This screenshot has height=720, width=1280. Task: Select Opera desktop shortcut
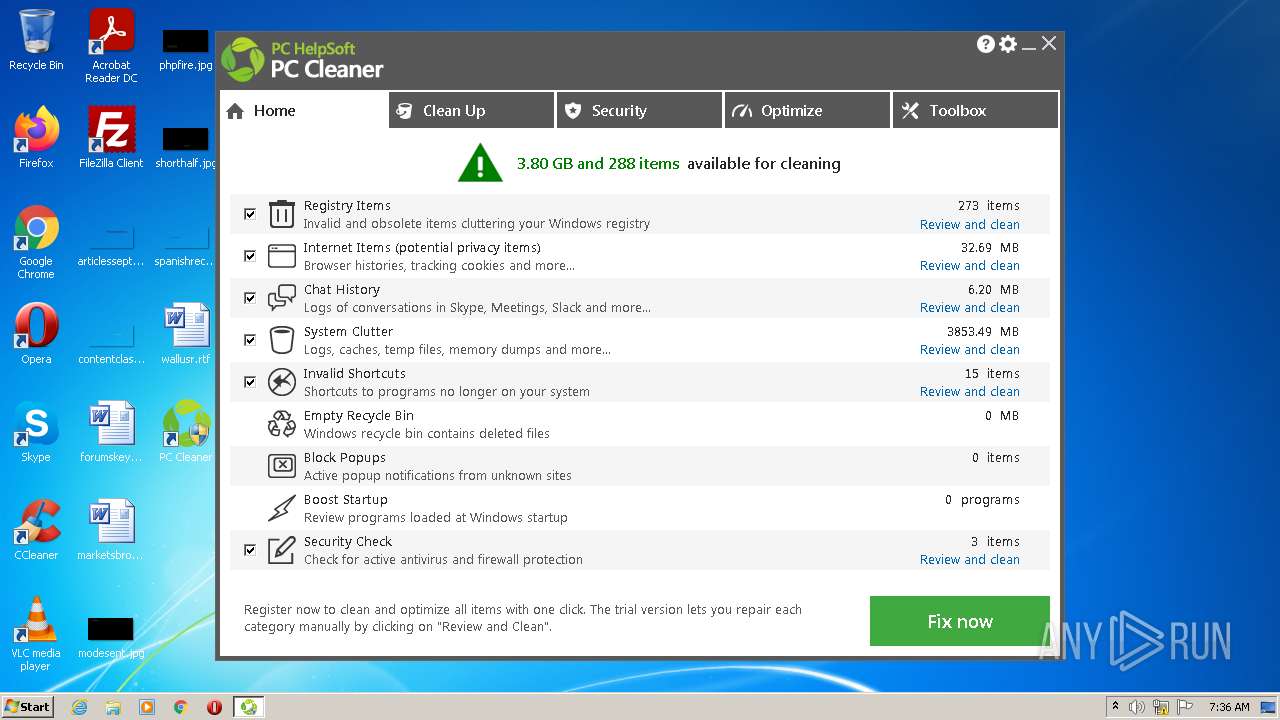tap(36, 334)
